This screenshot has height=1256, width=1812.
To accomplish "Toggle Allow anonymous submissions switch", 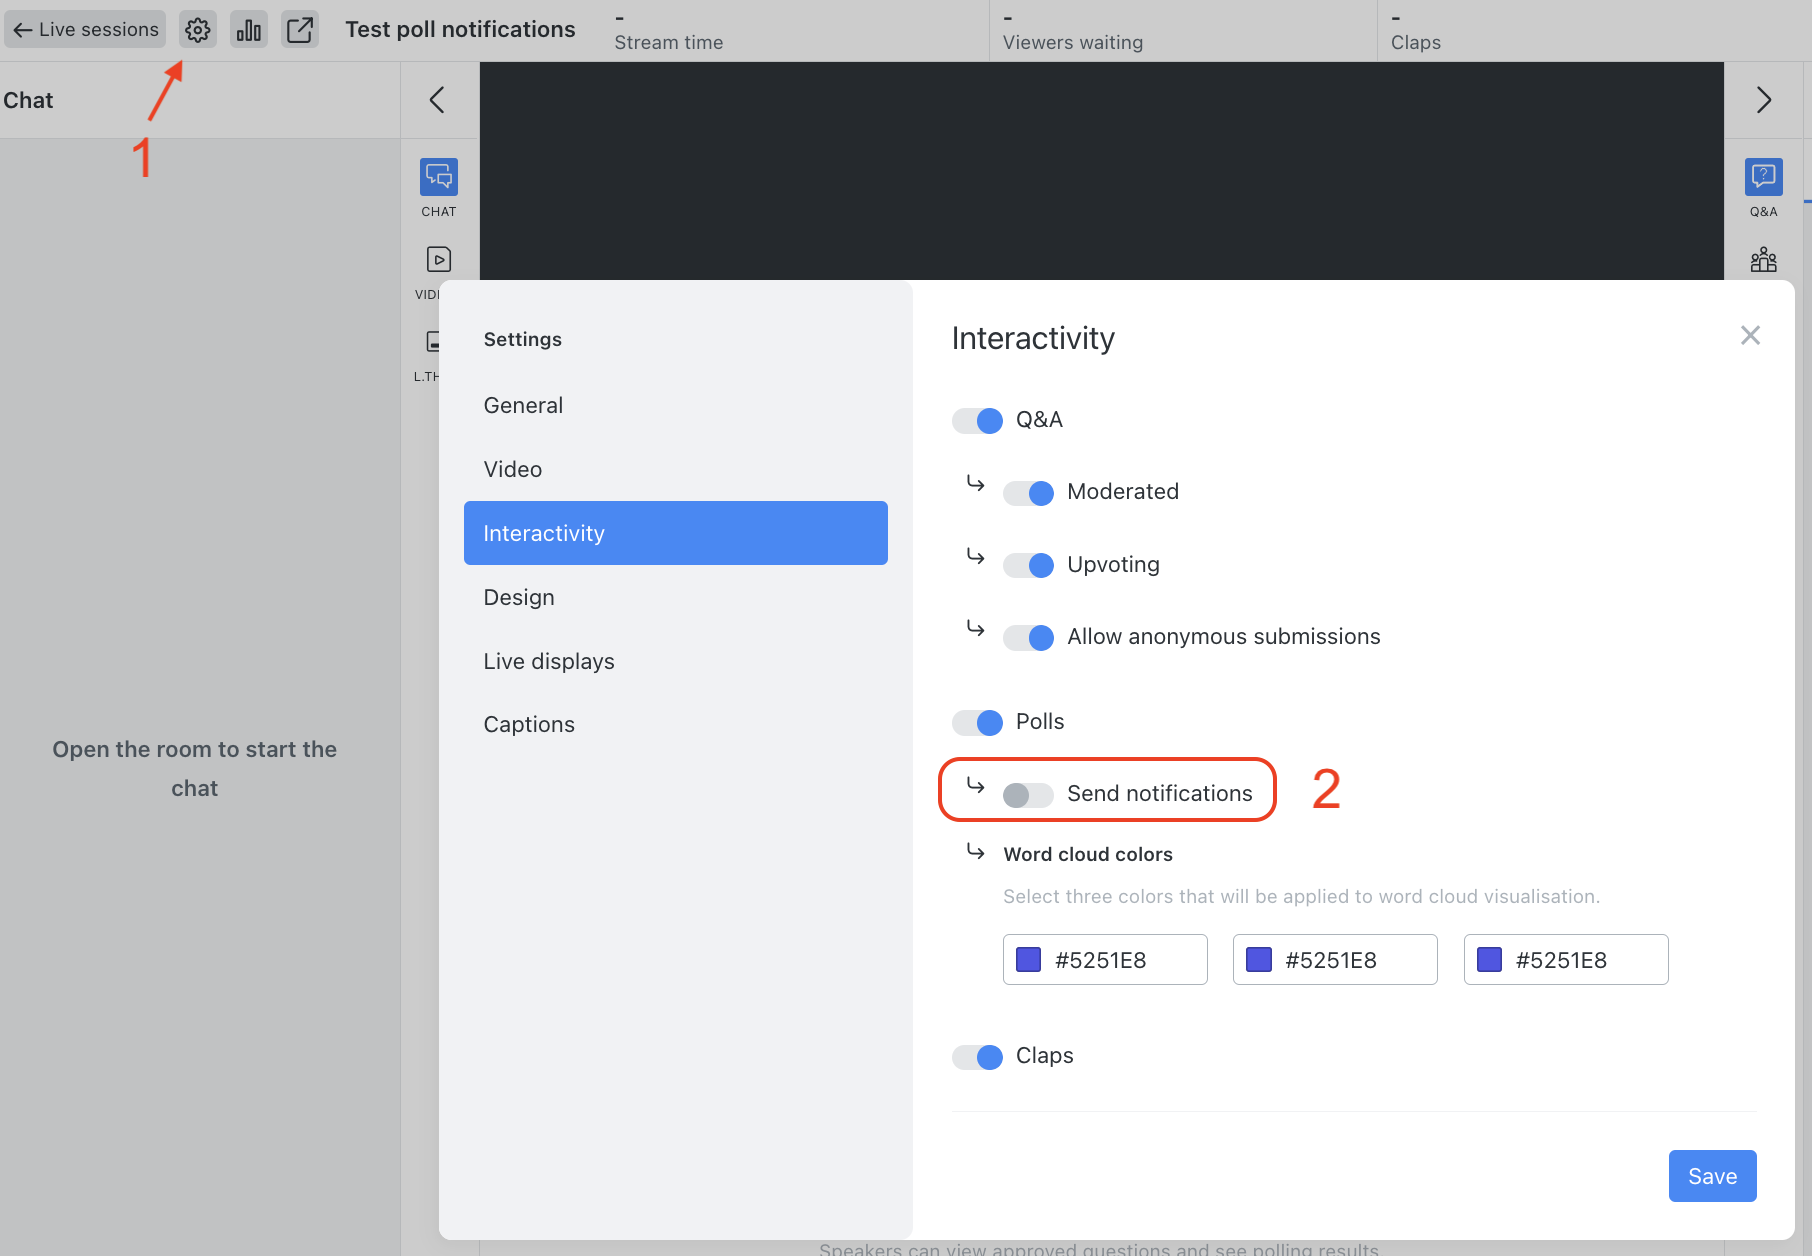I will [1029, 637].
